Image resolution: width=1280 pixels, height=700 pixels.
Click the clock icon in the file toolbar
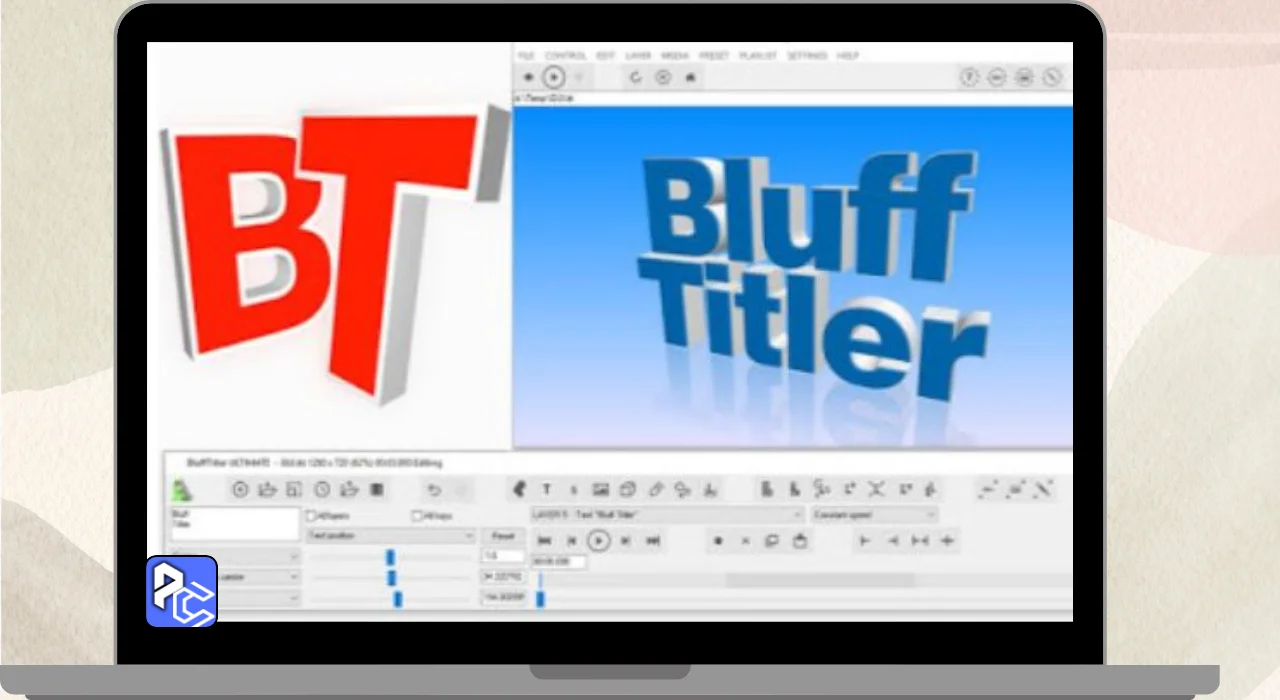click(322, 490)
